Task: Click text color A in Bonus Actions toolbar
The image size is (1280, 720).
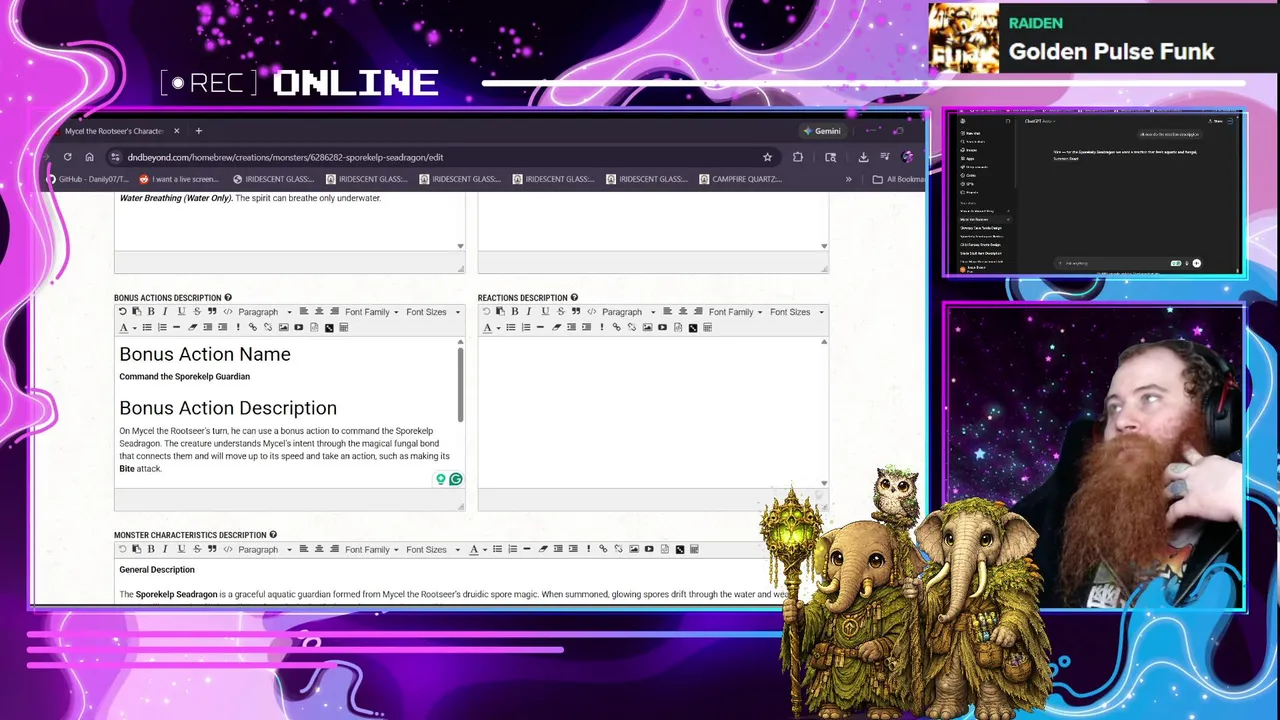Action: (x=124, y=328)
